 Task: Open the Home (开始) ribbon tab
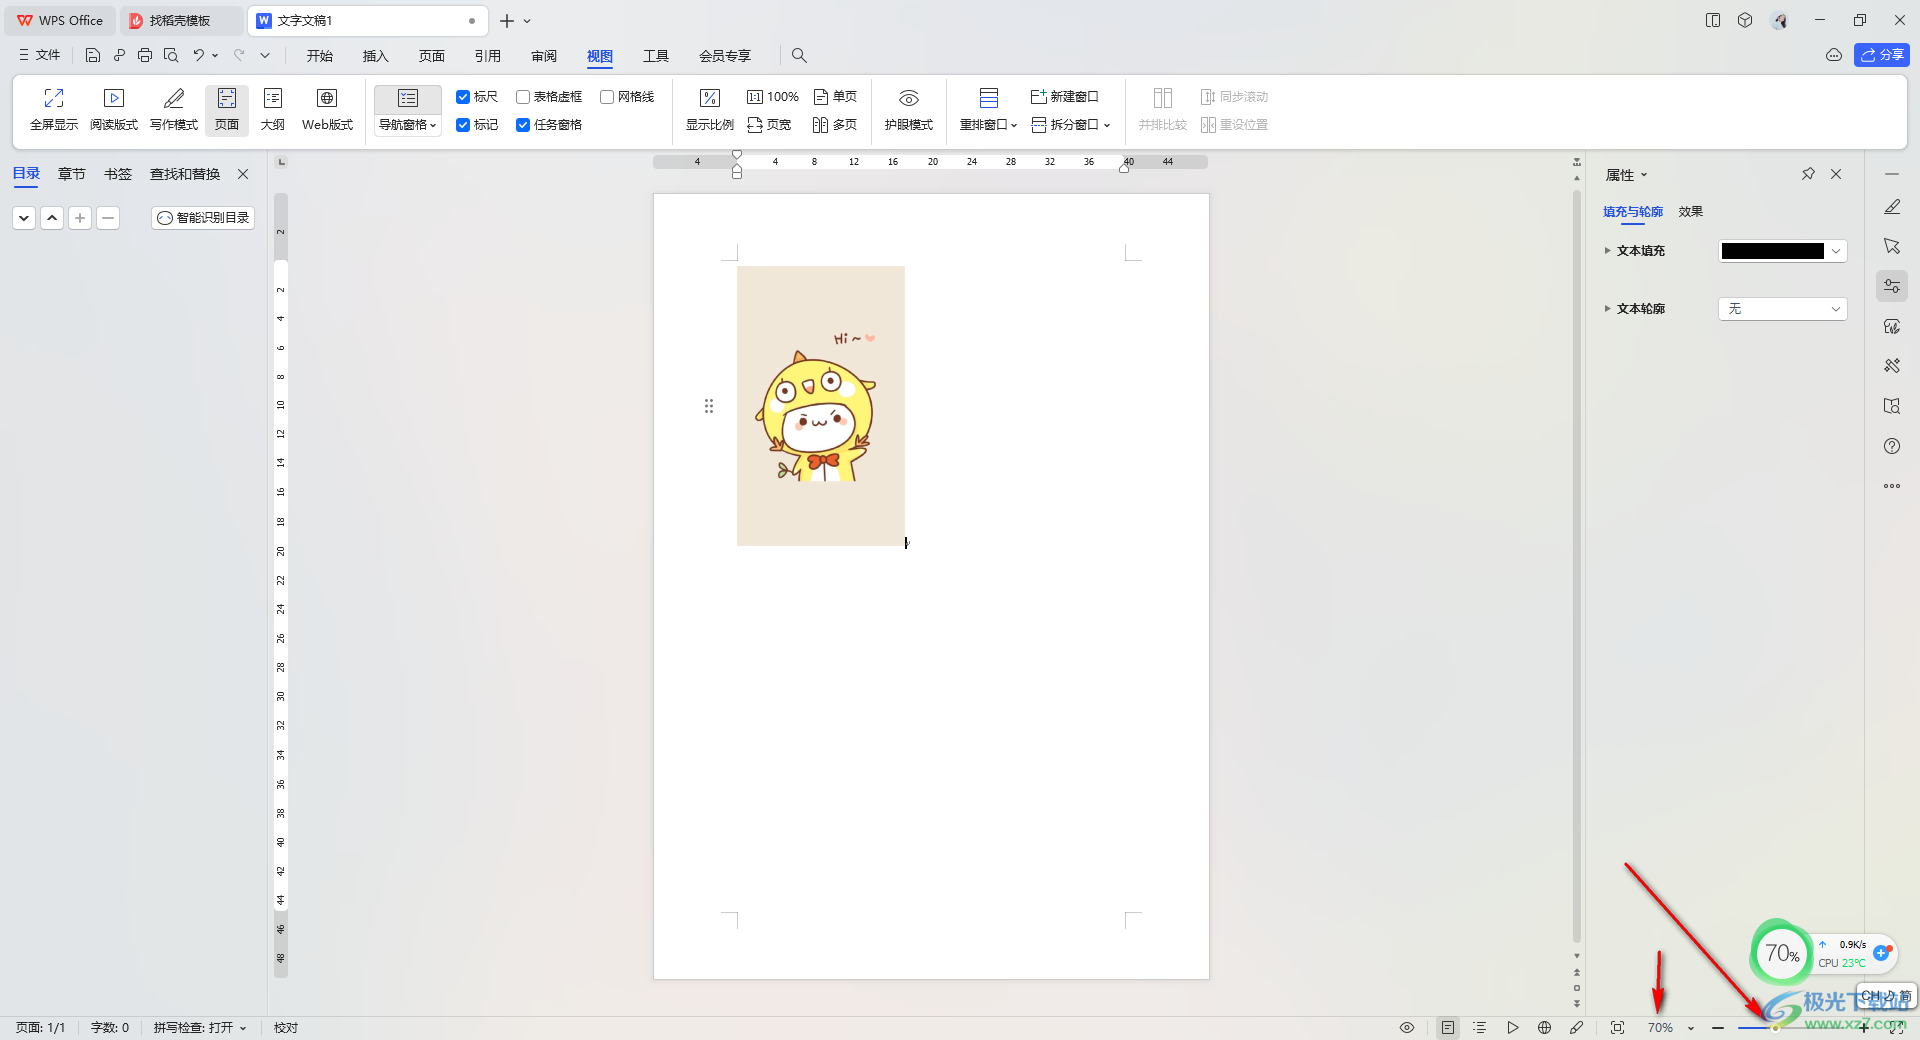320,56
